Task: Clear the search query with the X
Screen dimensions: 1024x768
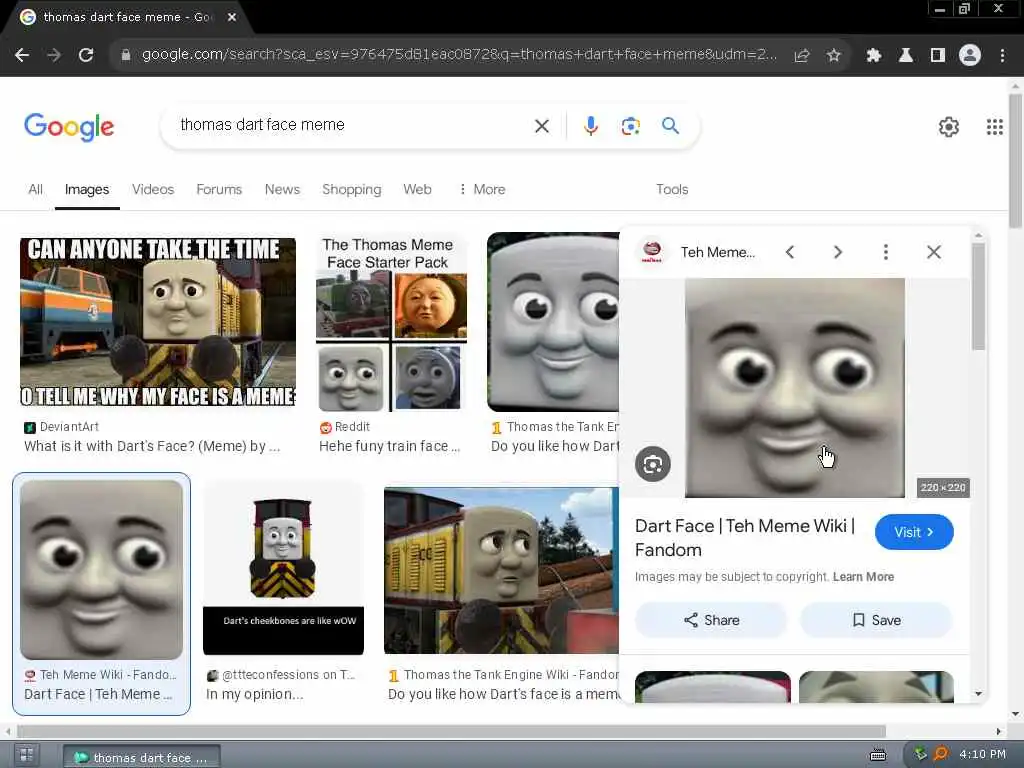Action: 542,126
